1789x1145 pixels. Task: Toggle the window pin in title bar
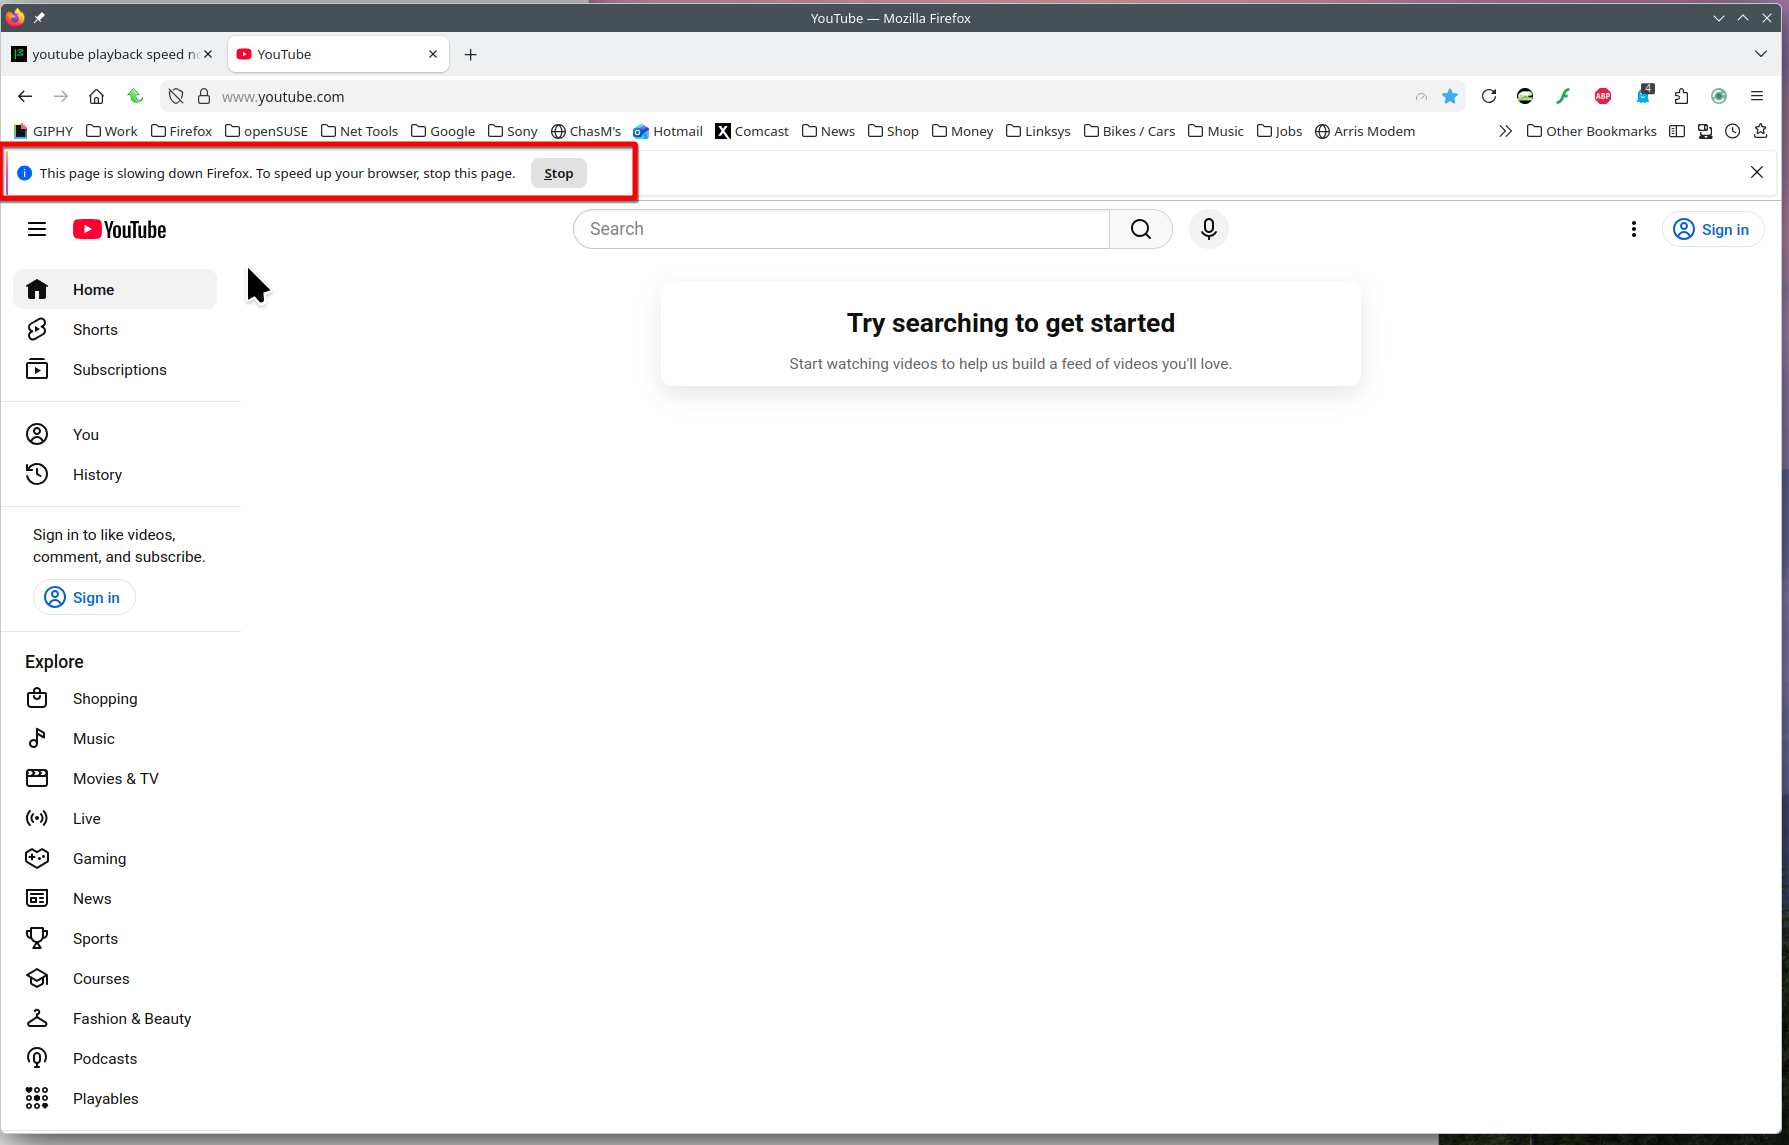click(x=39, y=17)
